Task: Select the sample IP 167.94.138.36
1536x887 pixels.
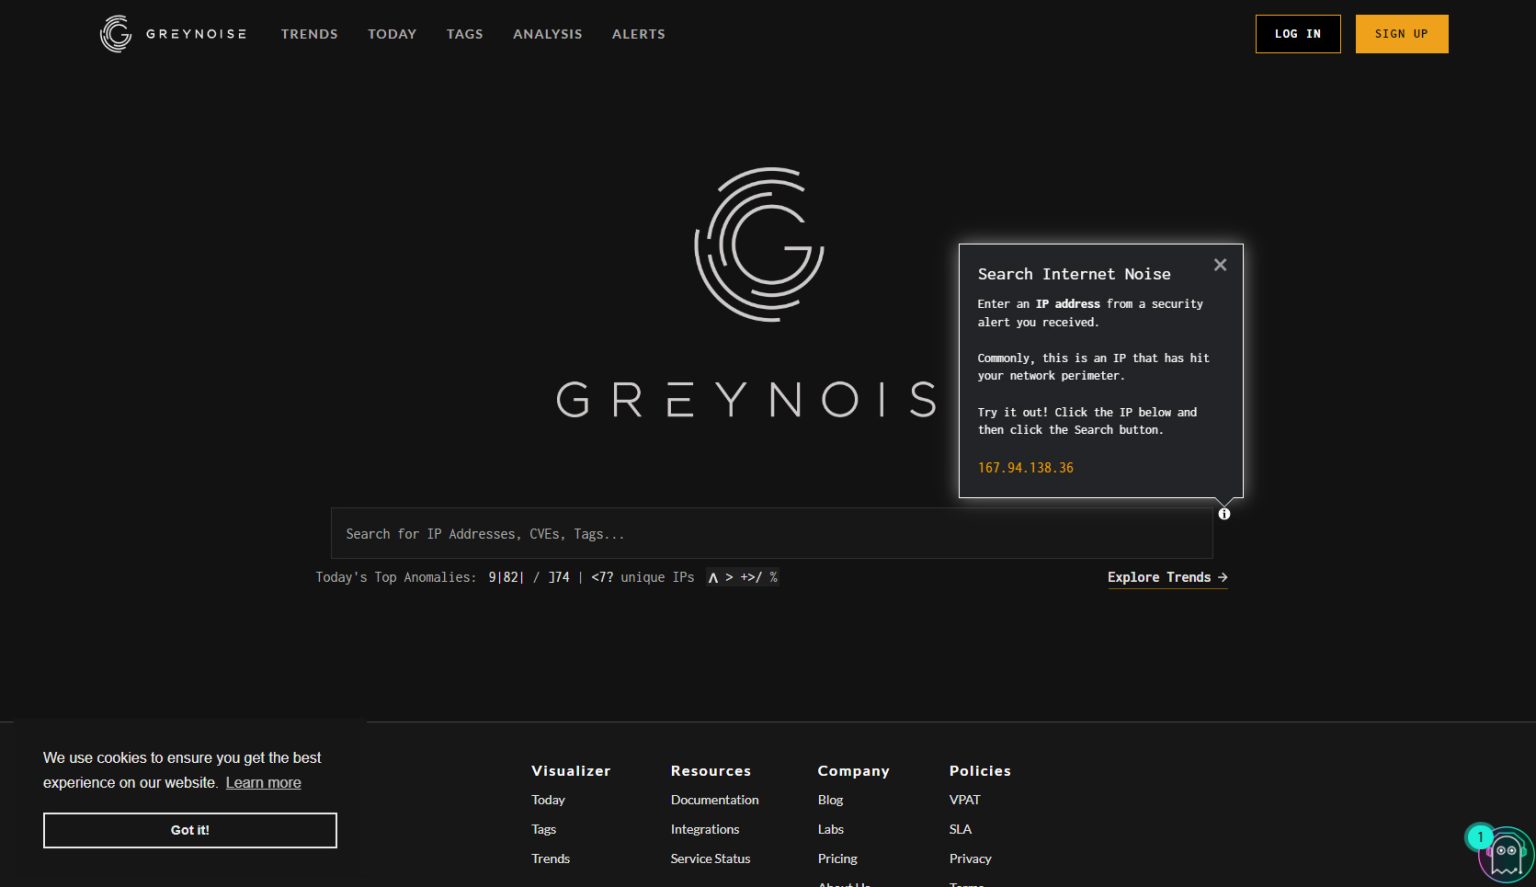Action: tap(1025, 467)
